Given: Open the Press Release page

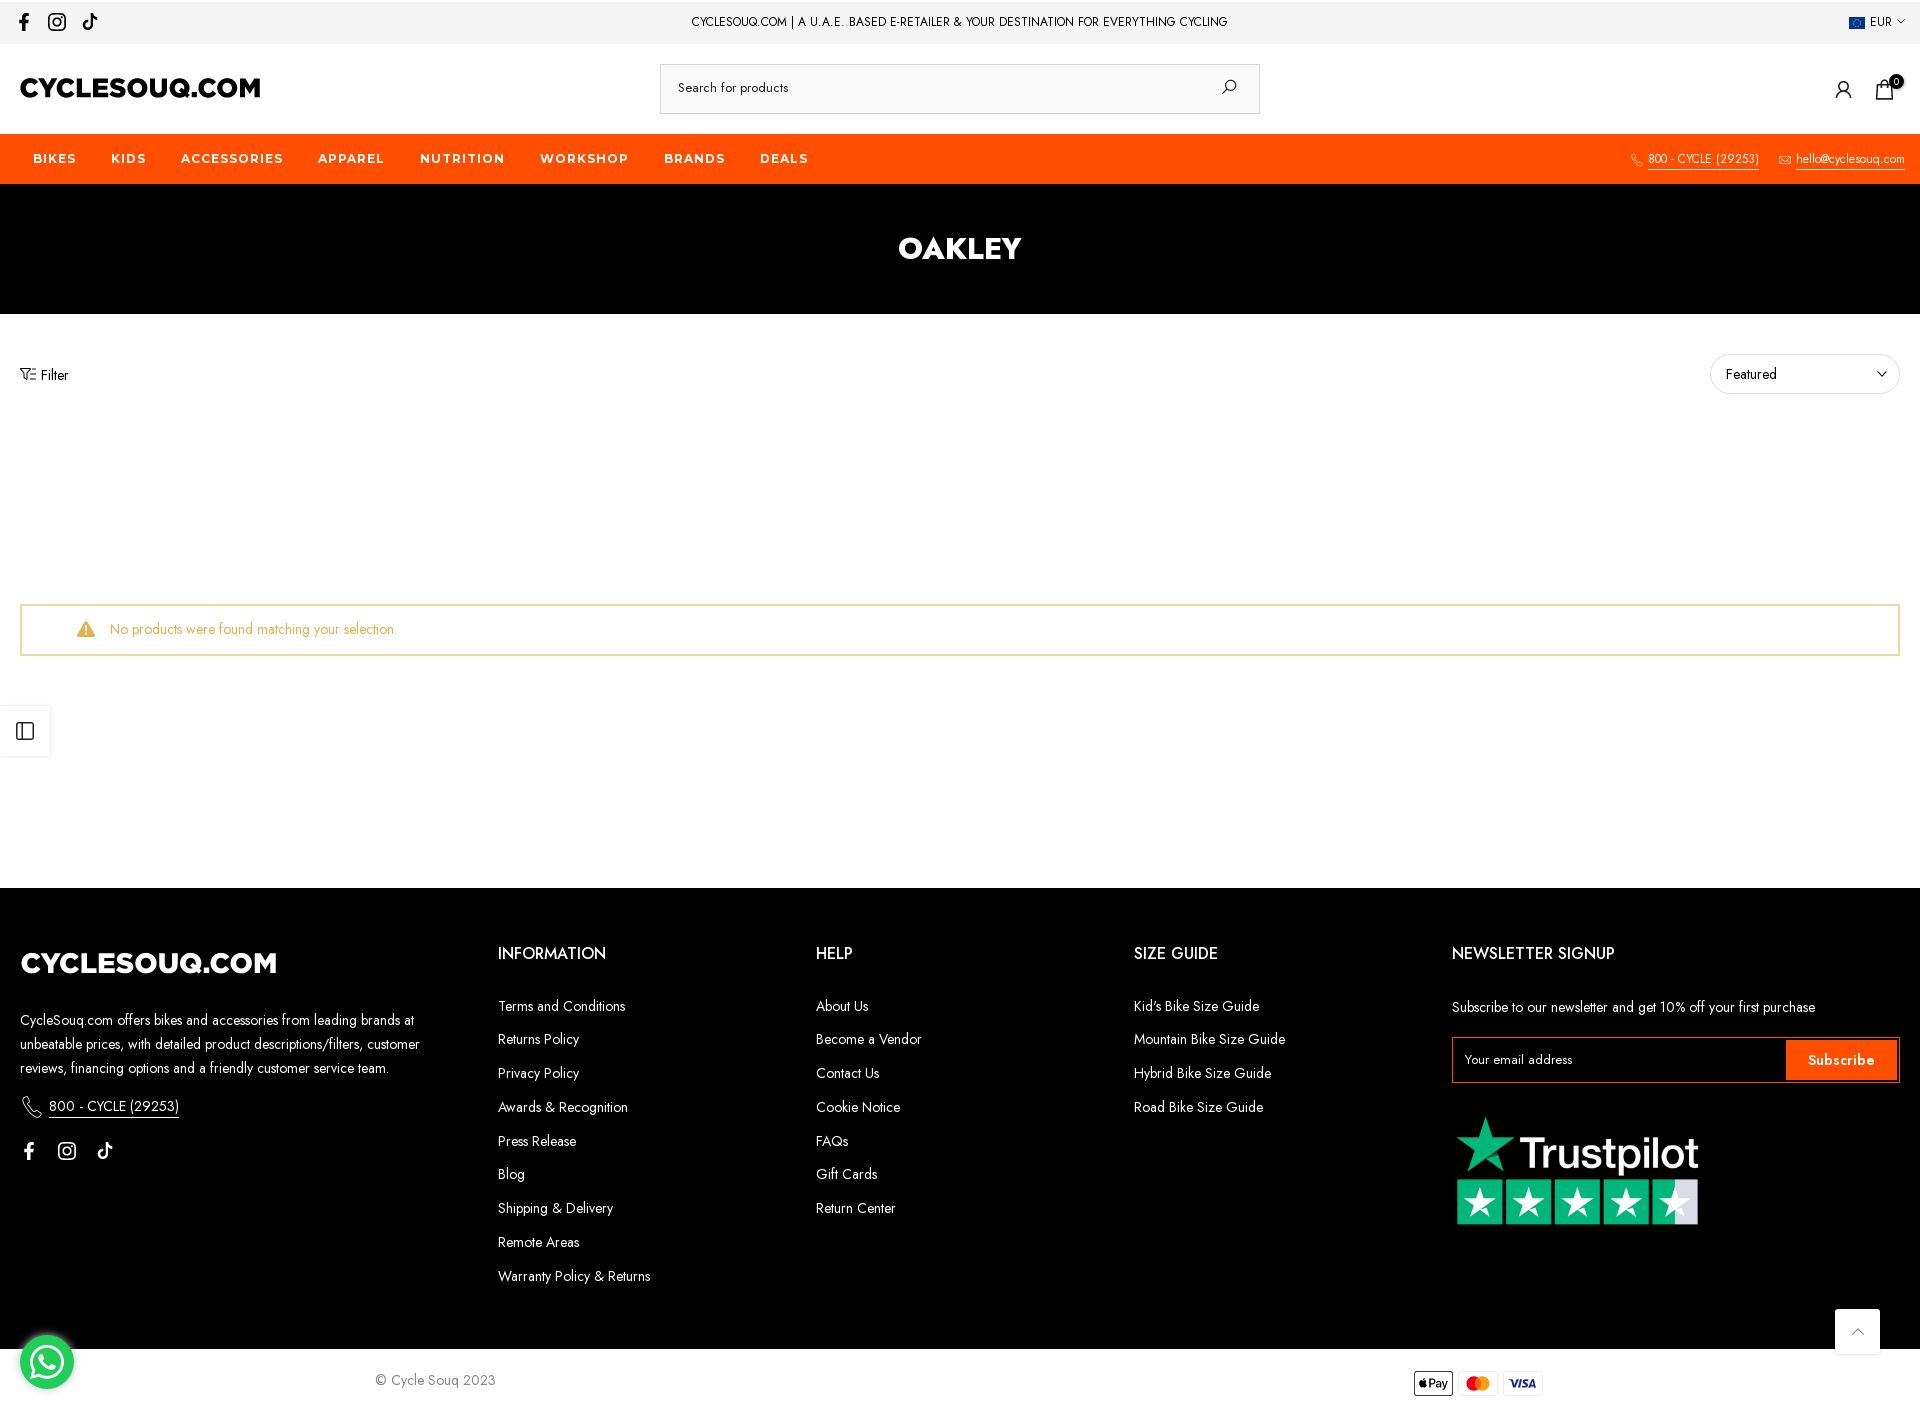Looking at the screenshot, I should point(537,1141).
